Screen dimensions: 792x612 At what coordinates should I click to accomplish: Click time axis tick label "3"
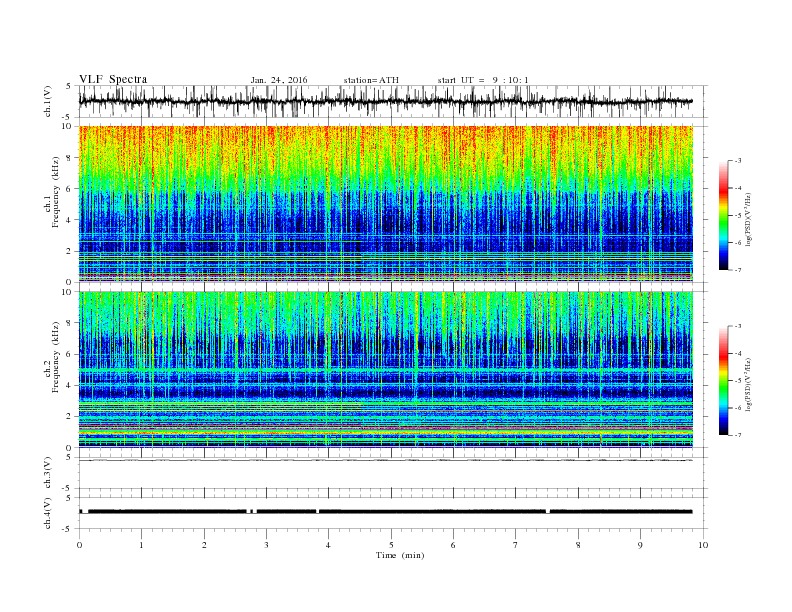tap(266, 545)
